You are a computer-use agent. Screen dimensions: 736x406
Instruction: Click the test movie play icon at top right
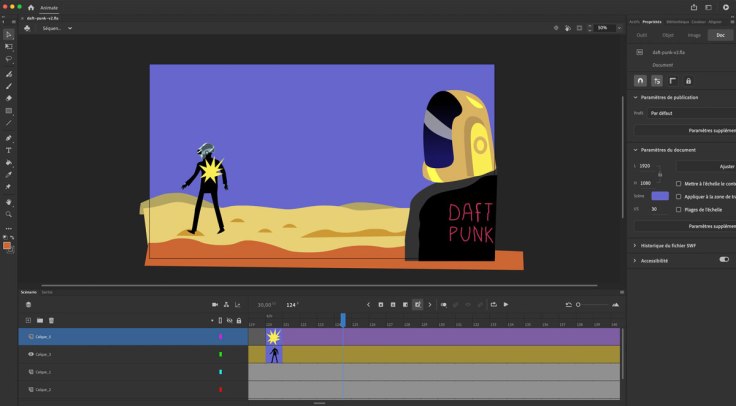click(726, 8)
